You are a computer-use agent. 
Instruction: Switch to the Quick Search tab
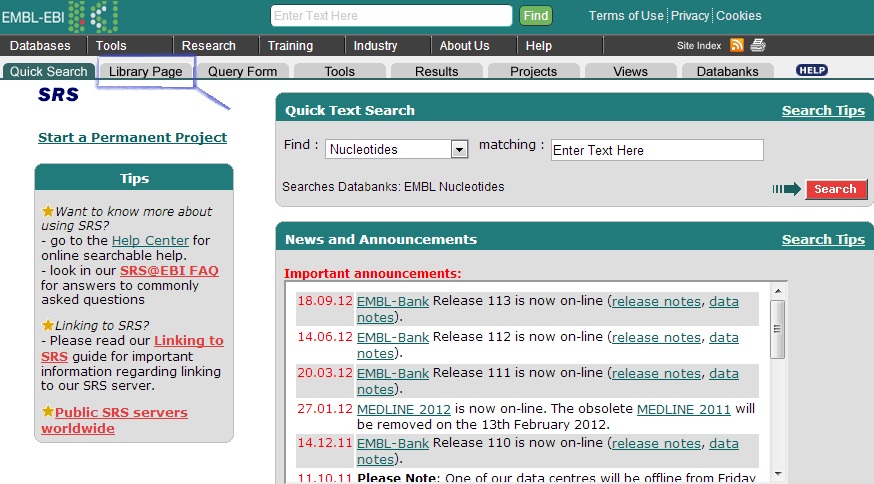pyautogui.click(x=48, y=71)
